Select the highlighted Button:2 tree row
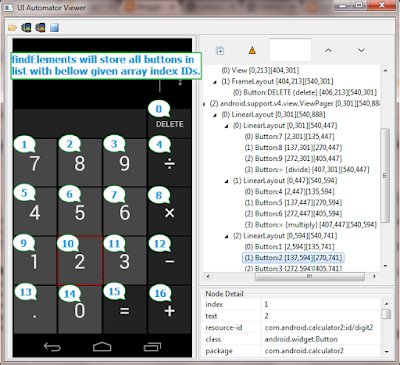 pos(293,258)
